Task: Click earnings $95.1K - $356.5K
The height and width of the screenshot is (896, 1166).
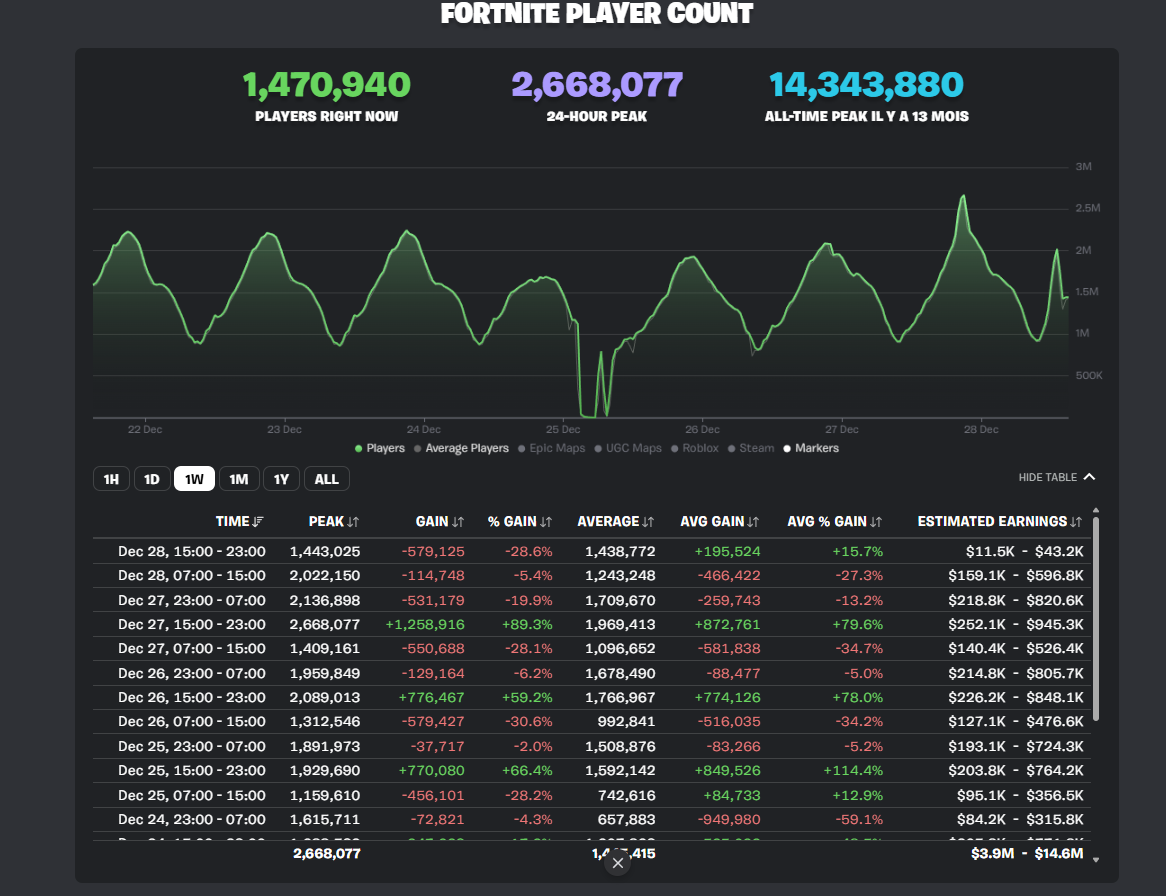Action: [1020, 795]
